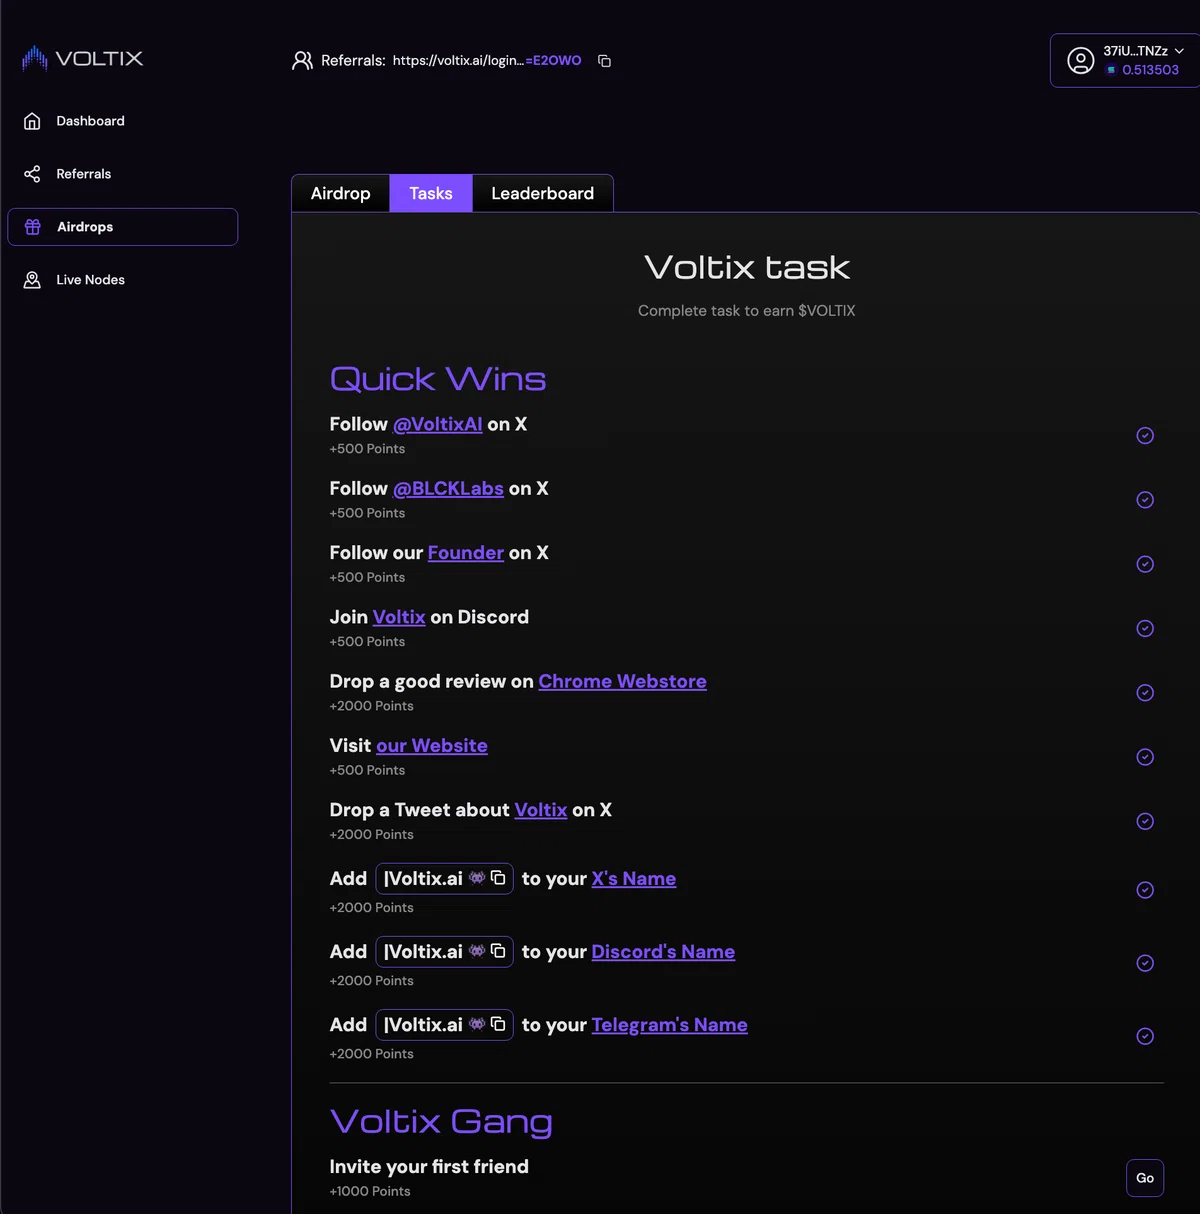Click Go for Invite your first friend

1145,1178
